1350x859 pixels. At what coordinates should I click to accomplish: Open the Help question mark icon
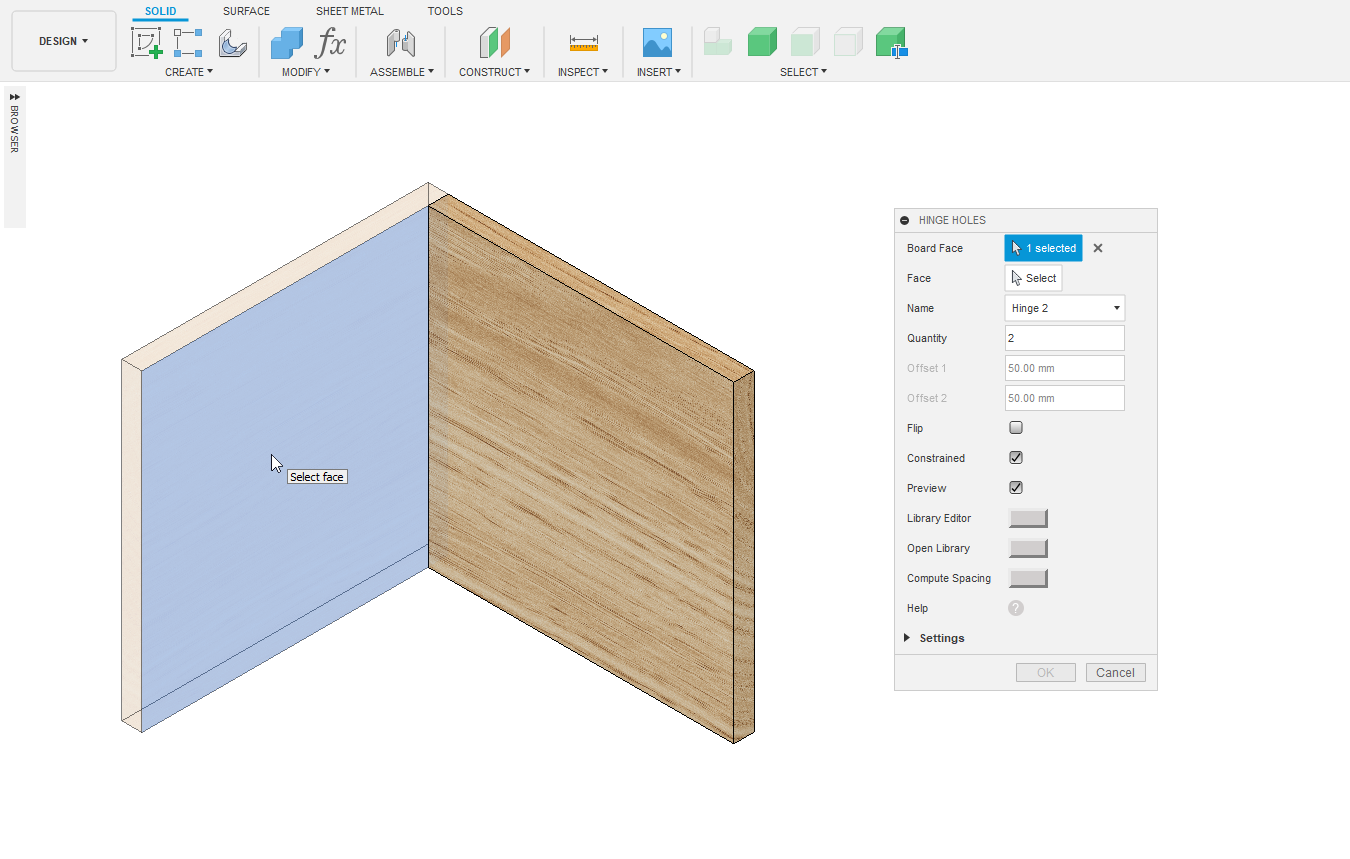point(1016,608)
